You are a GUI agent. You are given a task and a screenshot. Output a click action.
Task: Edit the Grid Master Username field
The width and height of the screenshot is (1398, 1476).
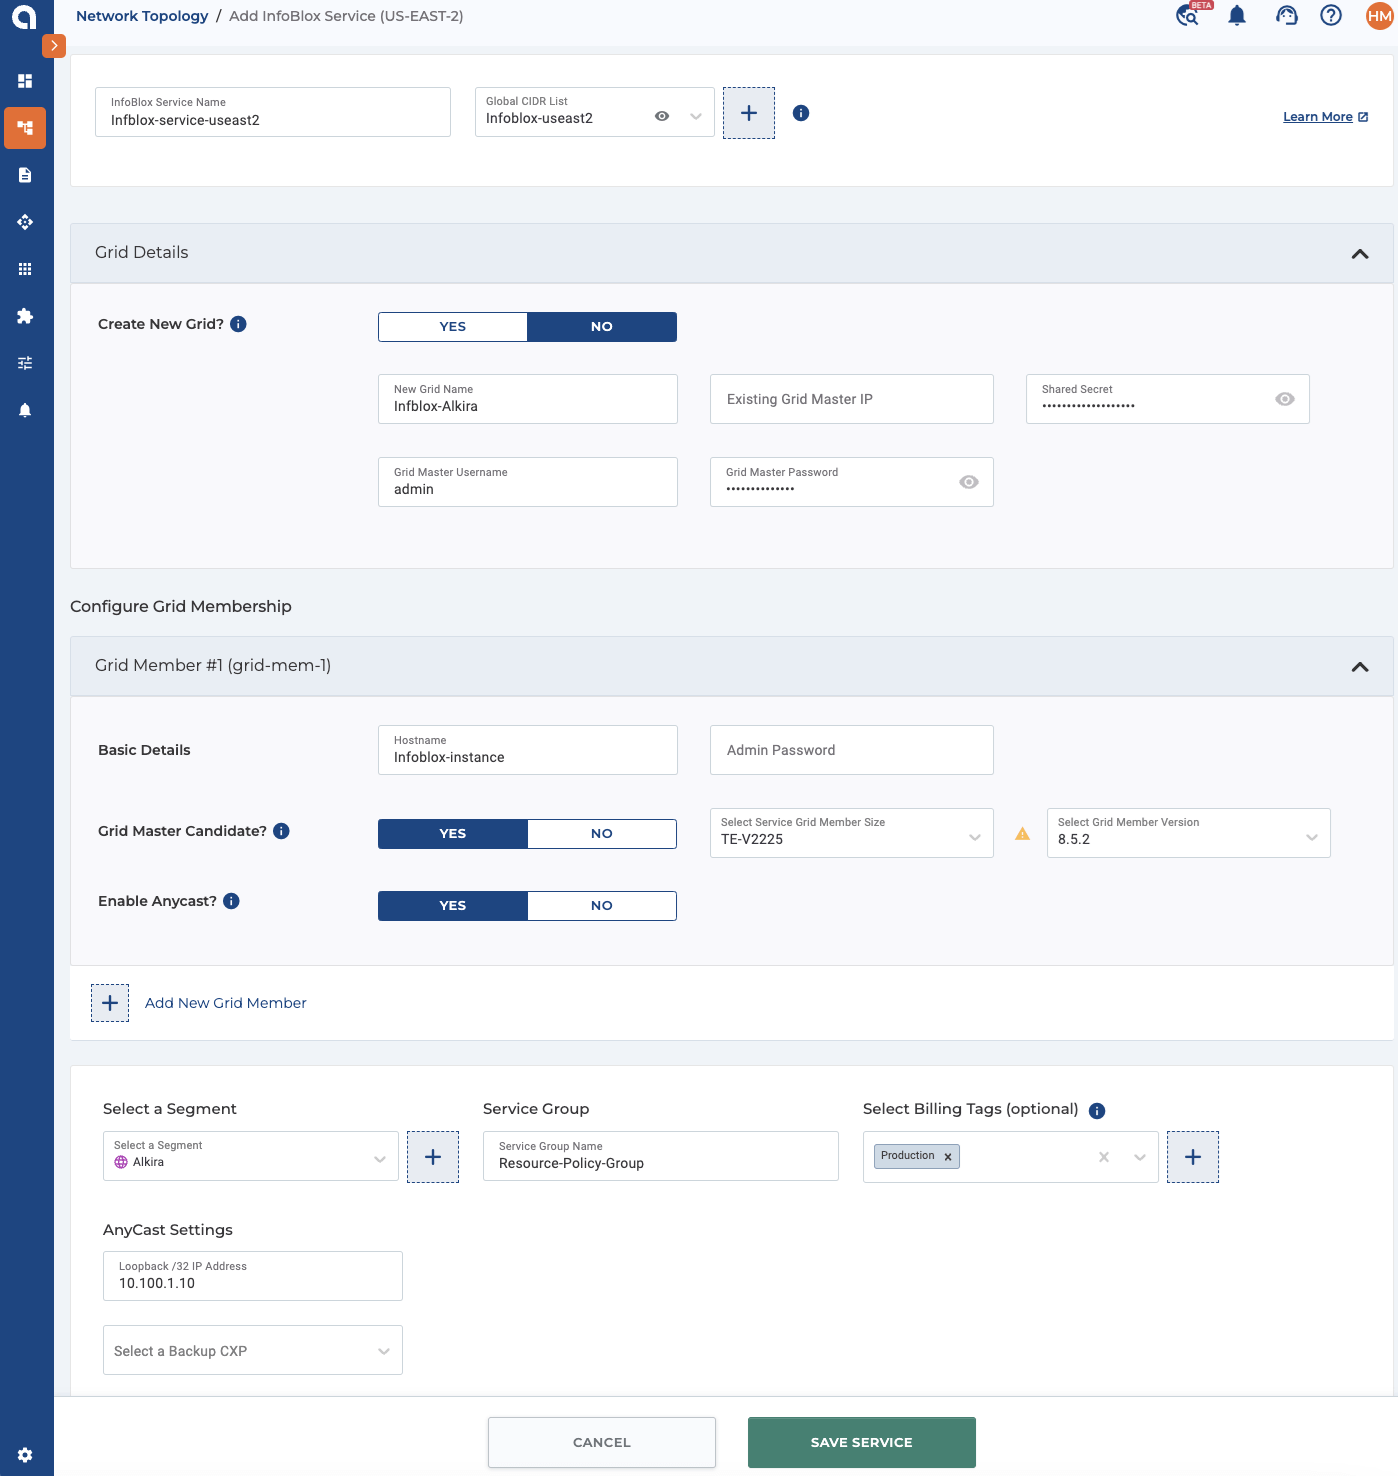pyautogui.click(x=528, y=482)
